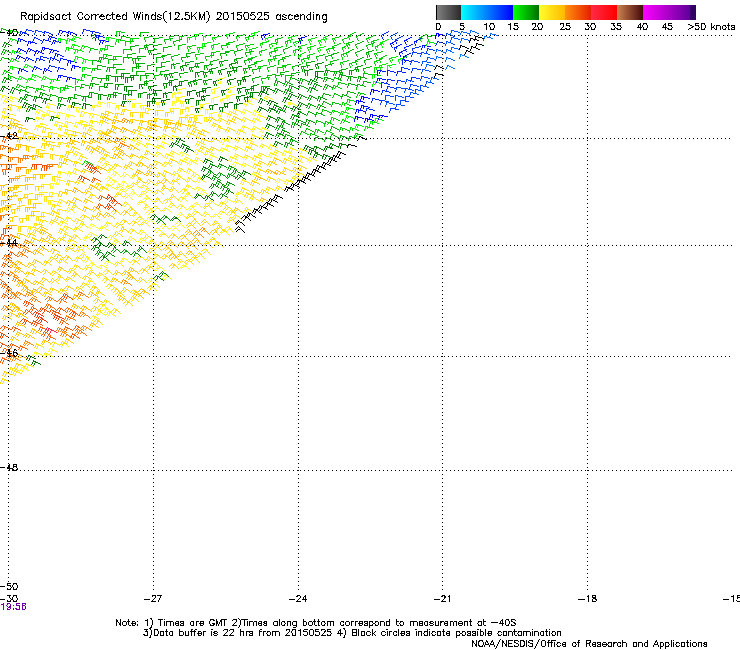The height and width of the screenshot is (650, 740).
Task: Click the NOAA/NESDIS credit text
Action: tap(589, 644)
